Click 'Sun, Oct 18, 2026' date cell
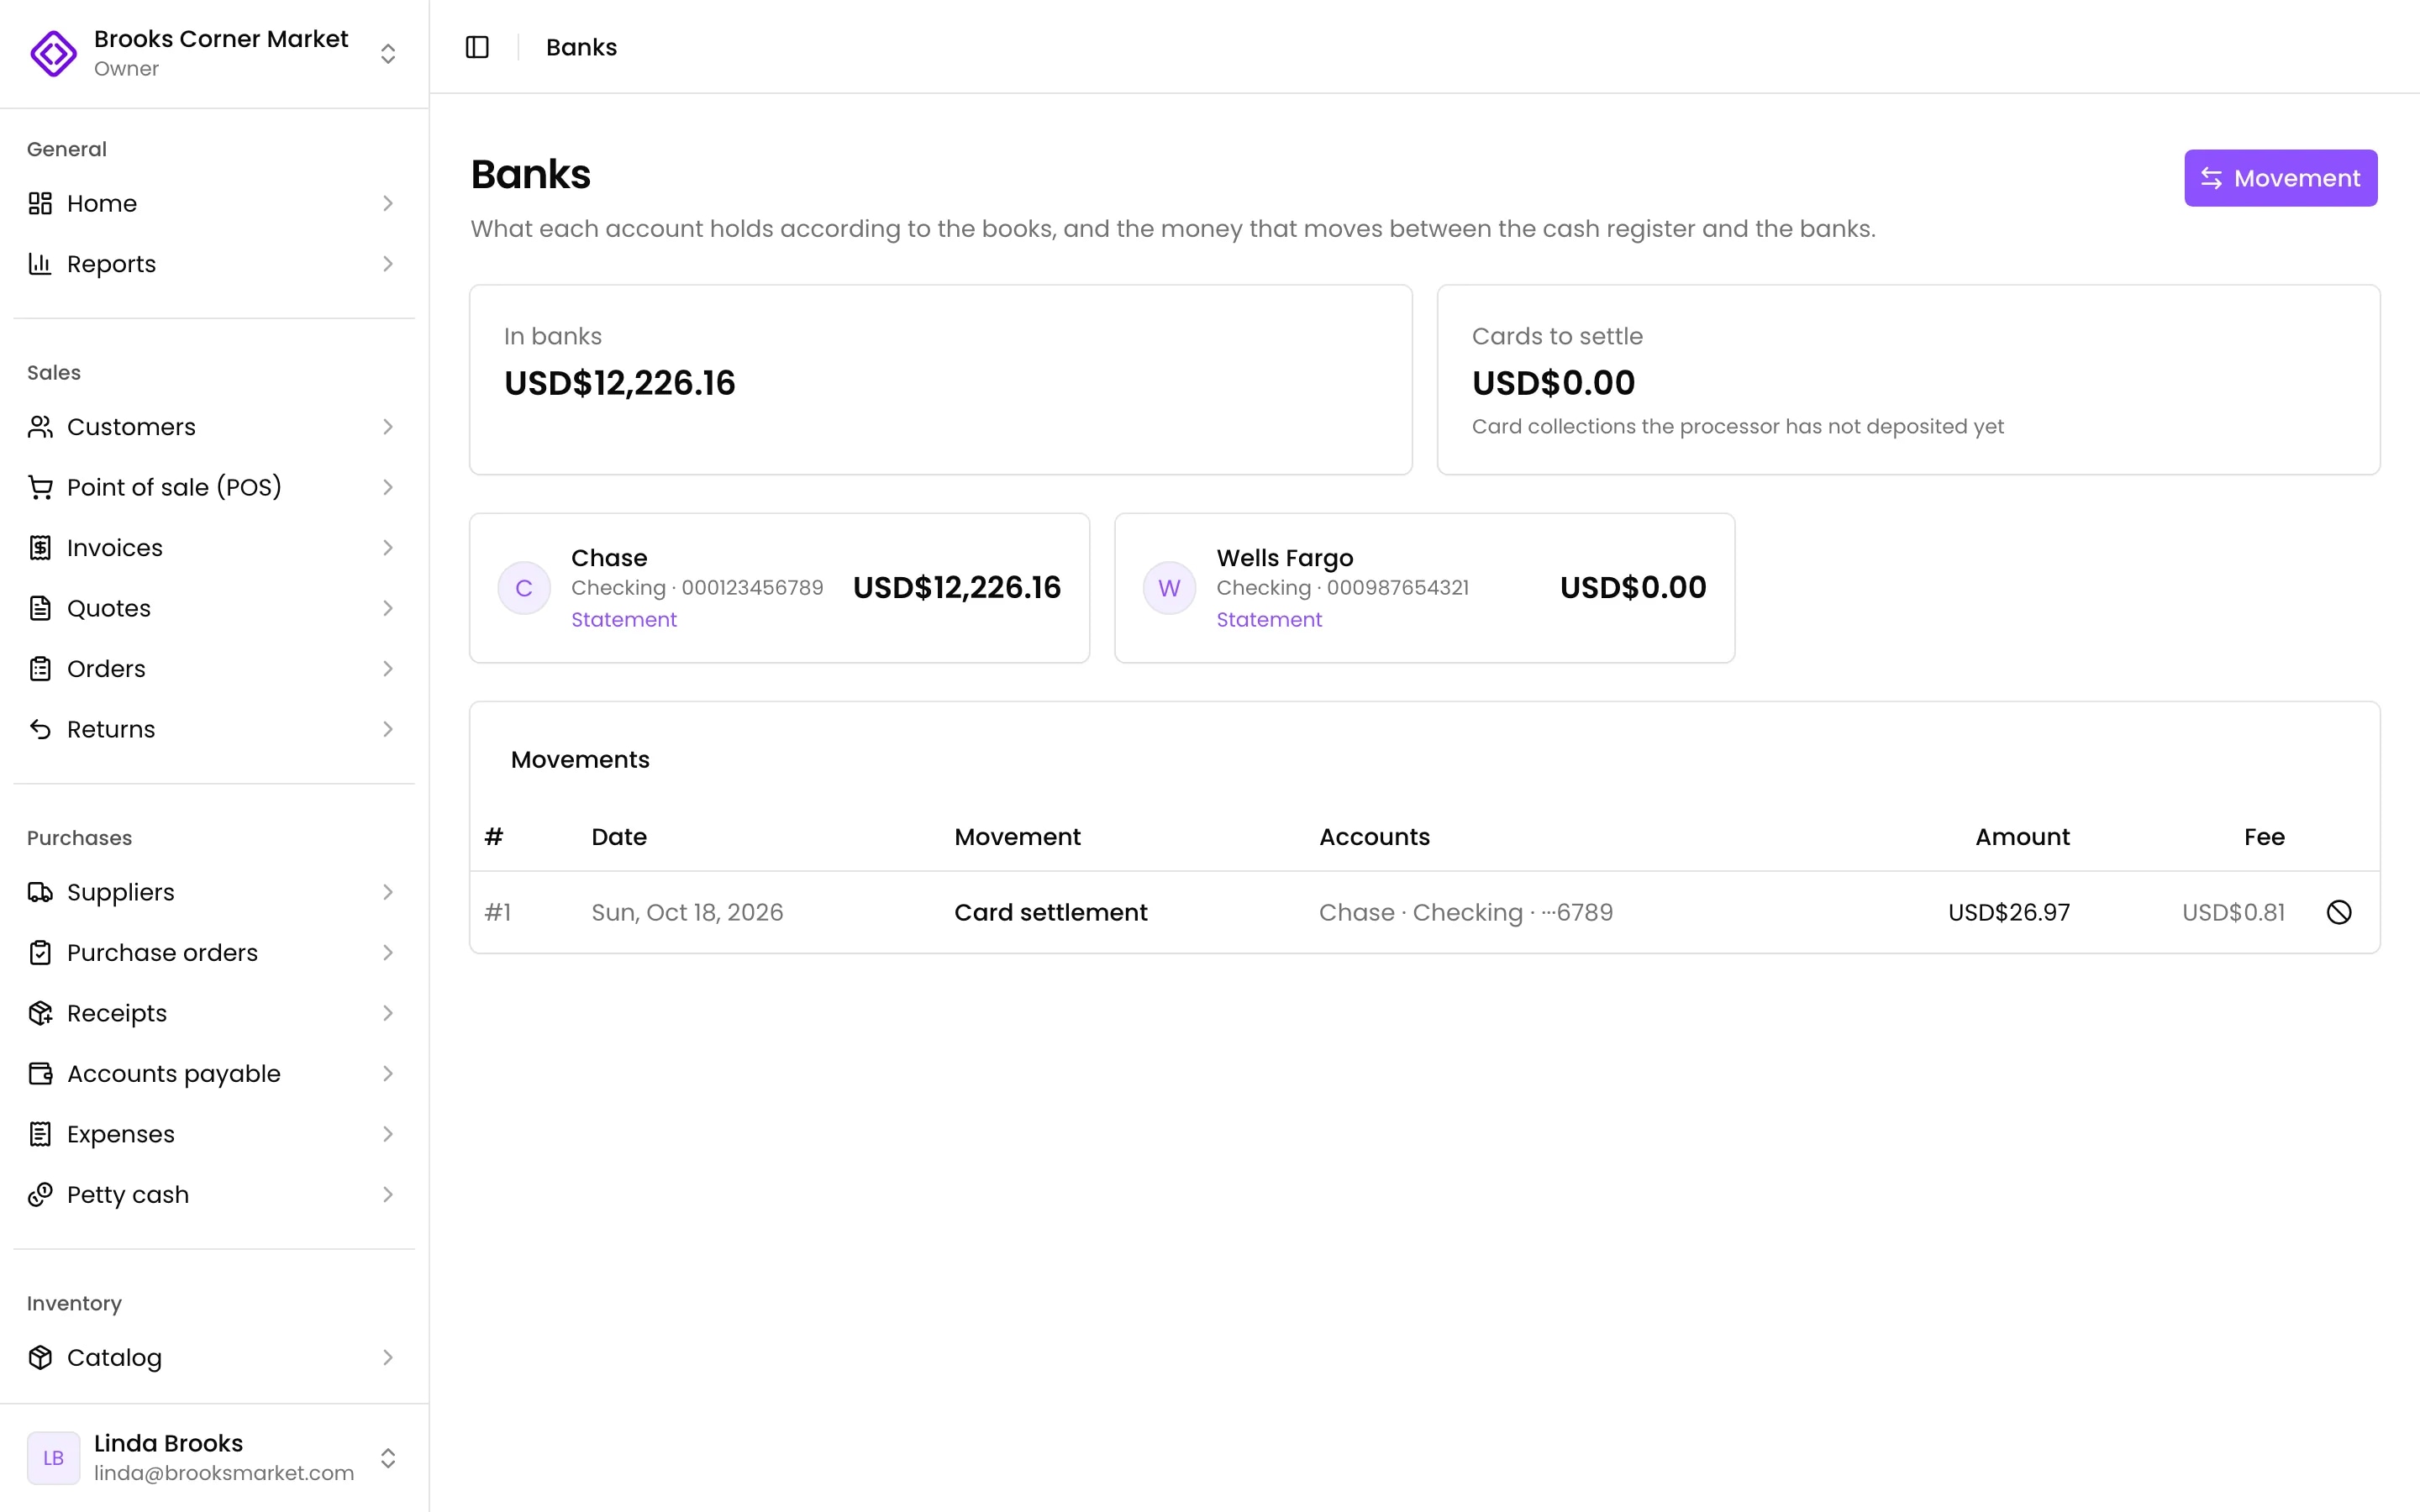This screenshot has height=1512, width=2420. (x=687, y=912)
